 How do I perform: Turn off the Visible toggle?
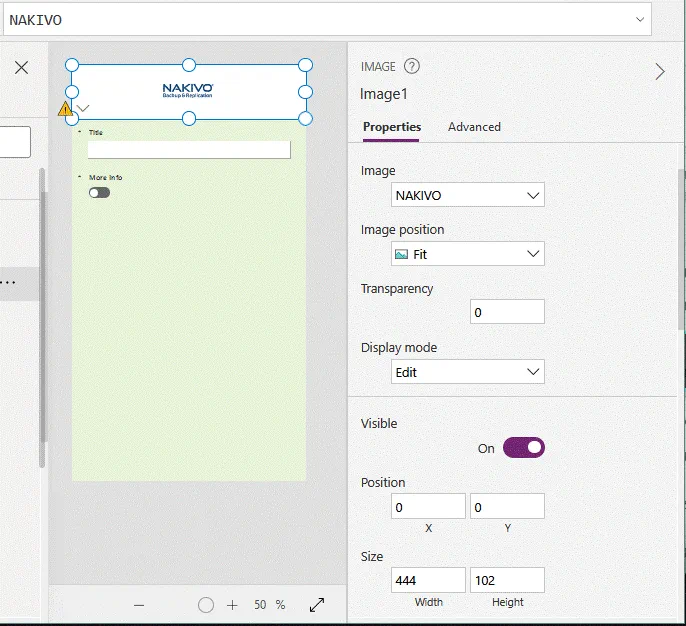click(523, 448)
